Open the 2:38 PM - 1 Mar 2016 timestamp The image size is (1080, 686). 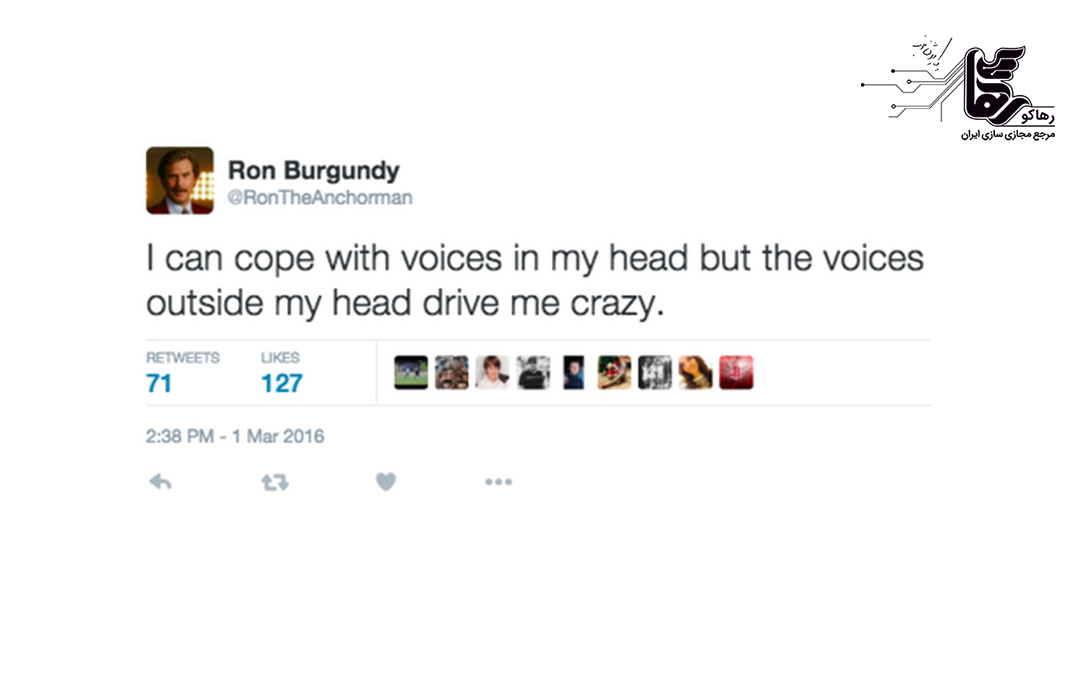(x=235, y=436)
